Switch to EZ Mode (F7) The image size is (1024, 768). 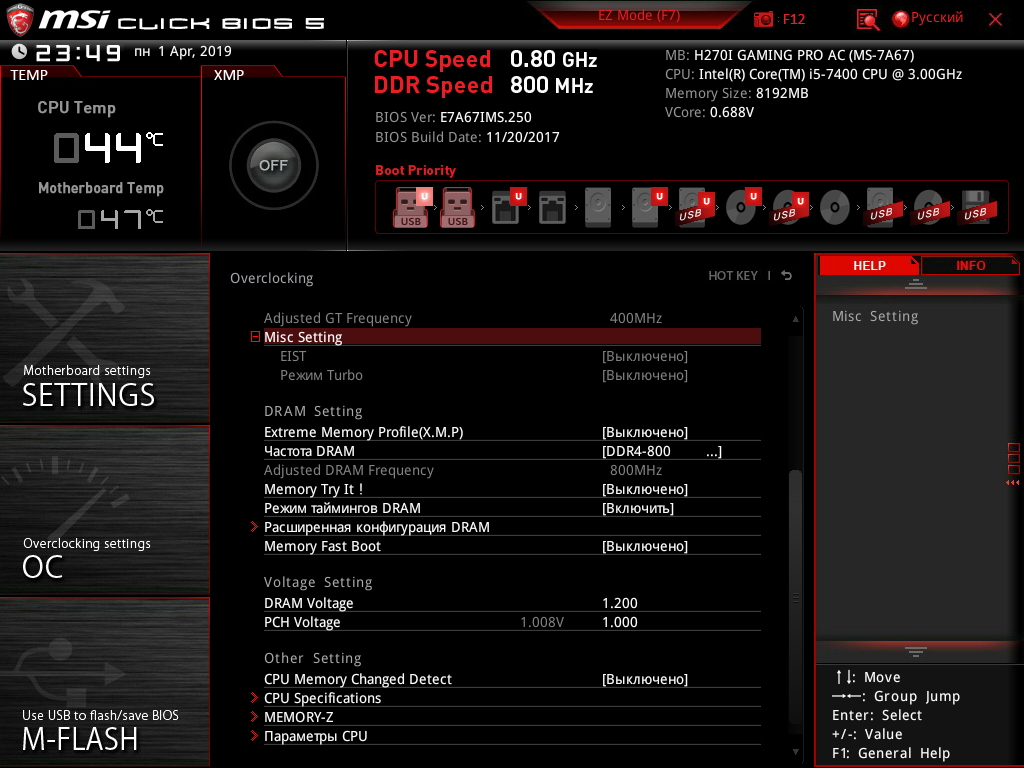tap(639, 16)
